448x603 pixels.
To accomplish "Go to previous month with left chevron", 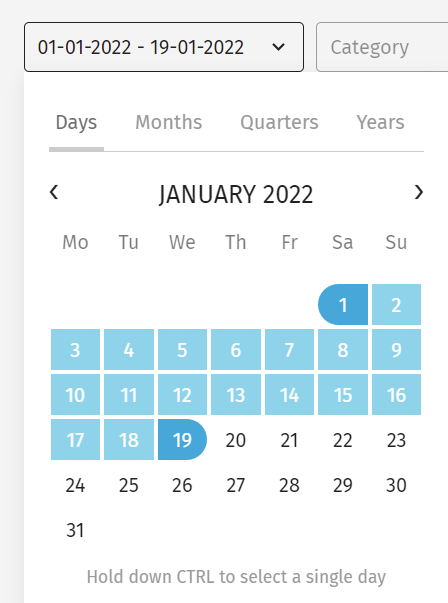I will point(54,192).
